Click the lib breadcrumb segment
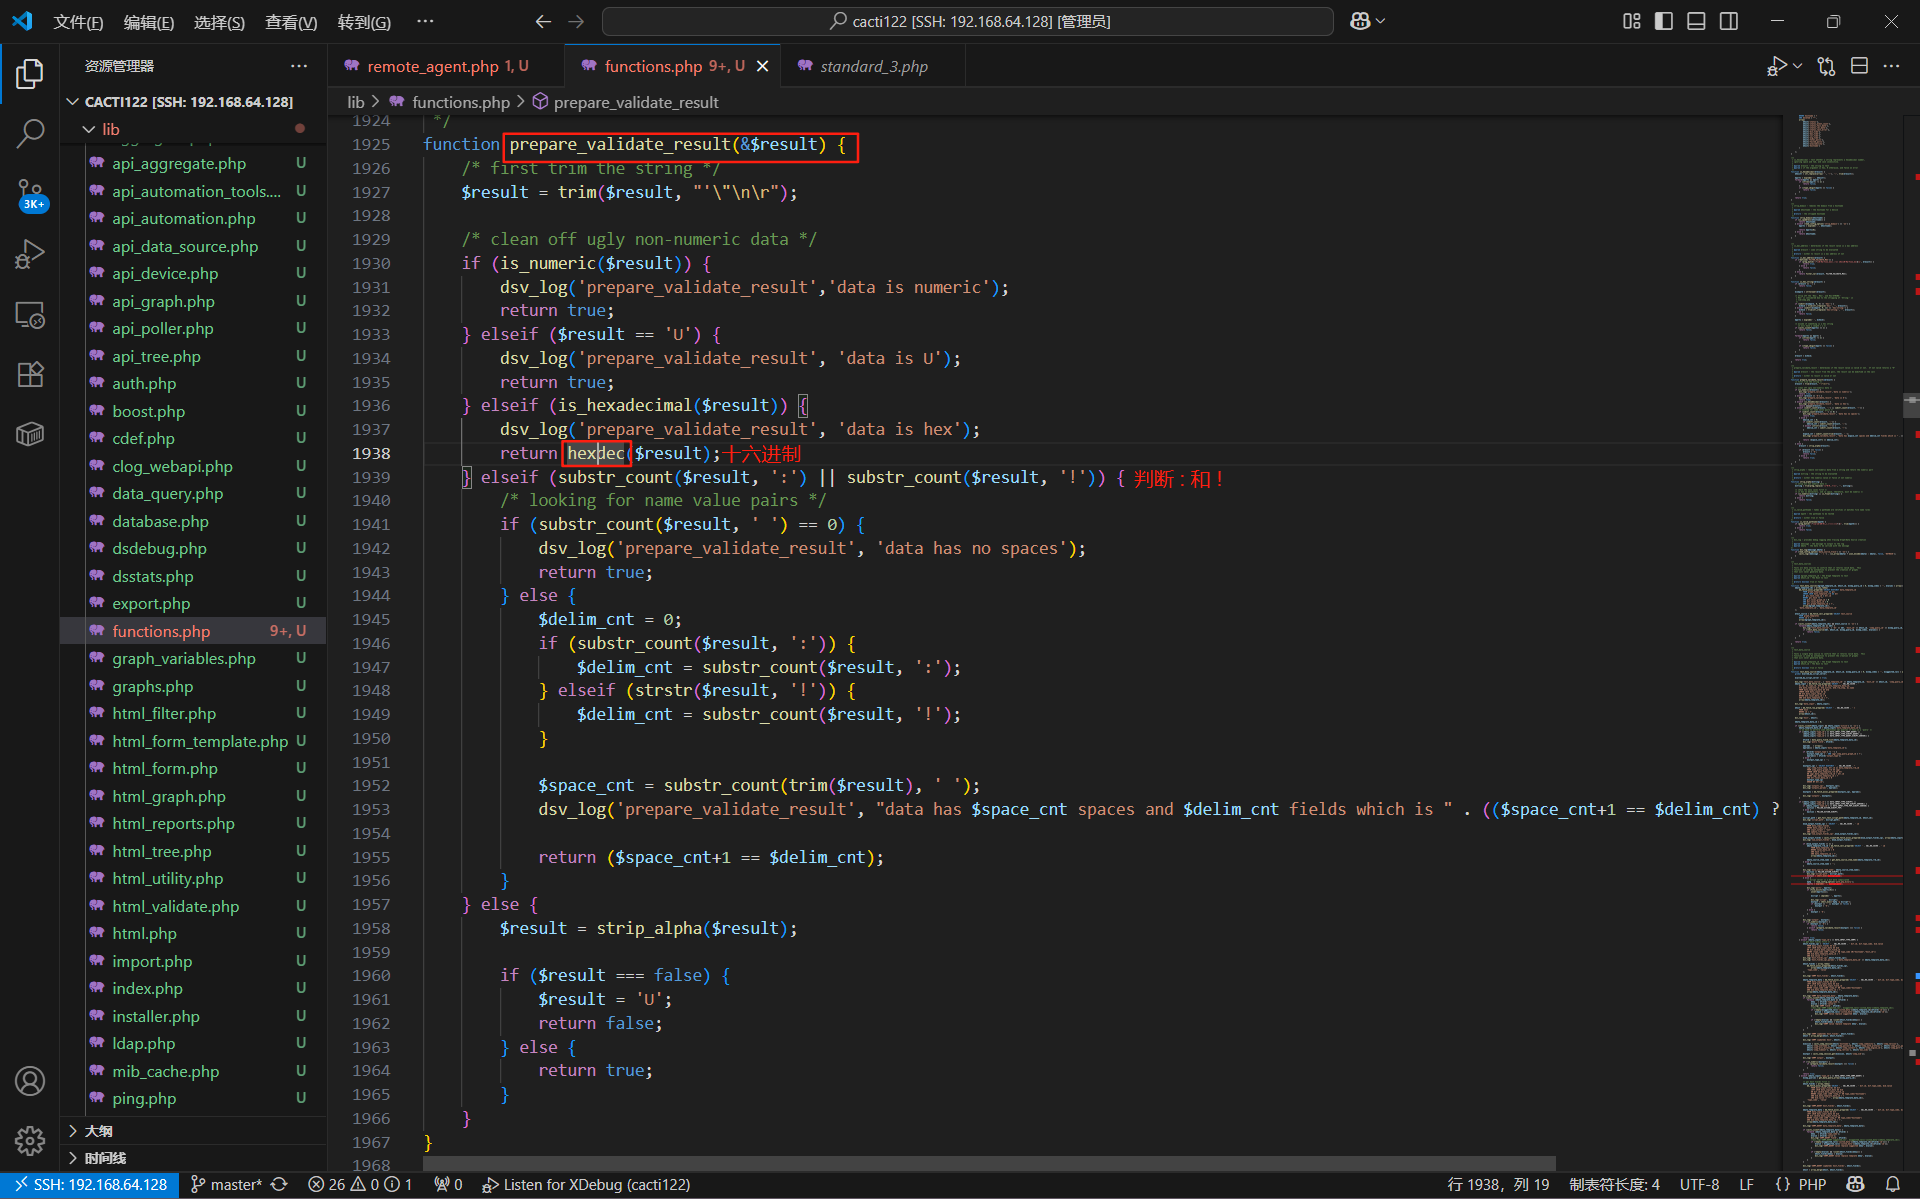This screenshot has height=1199, width=1920. pos(356,102)
